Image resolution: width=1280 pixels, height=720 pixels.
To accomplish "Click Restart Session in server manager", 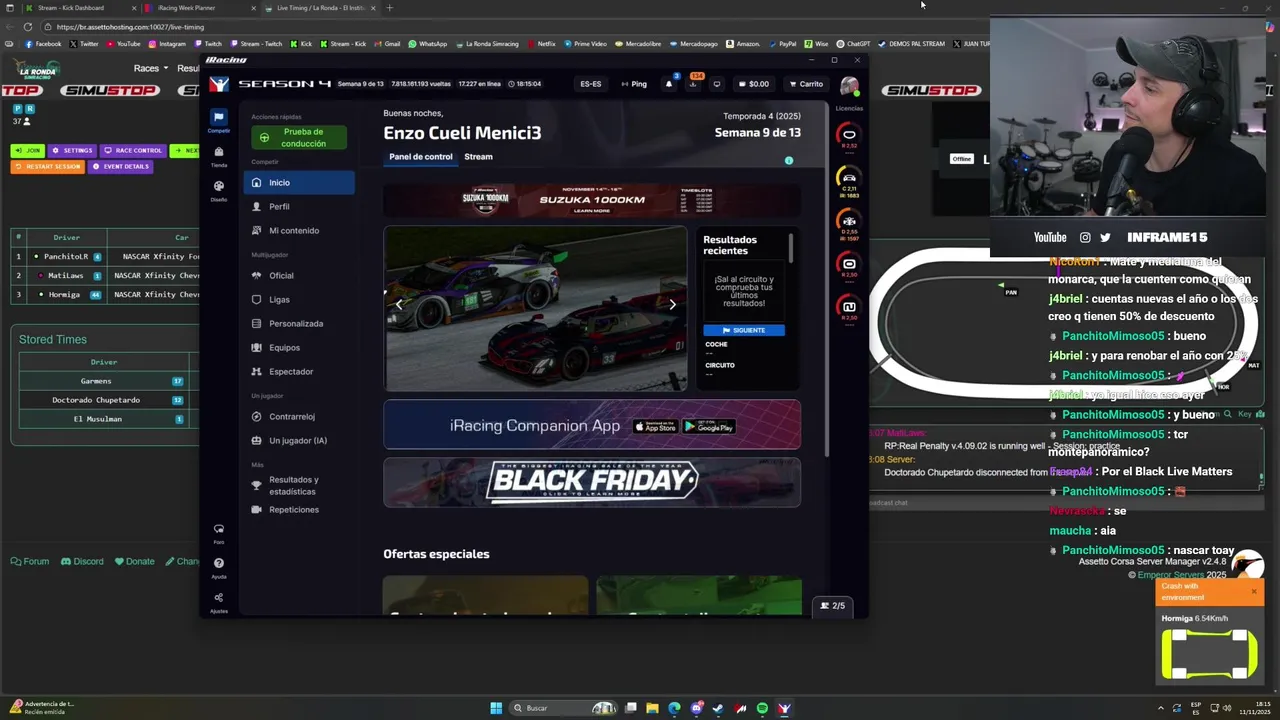I will click(x=48, y=167).
